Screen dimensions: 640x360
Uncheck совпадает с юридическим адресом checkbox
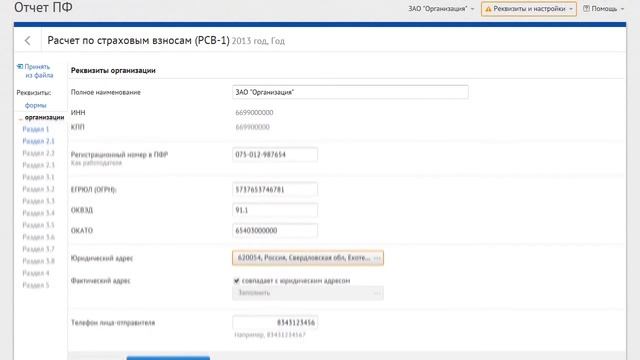236,281
